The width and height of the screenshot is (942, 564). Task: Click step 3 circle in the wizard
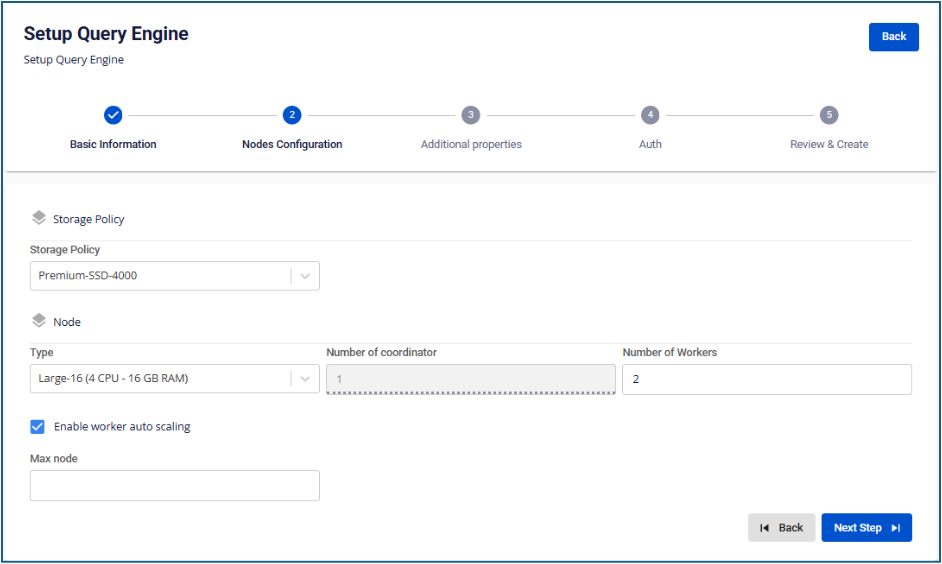point(471,115)
